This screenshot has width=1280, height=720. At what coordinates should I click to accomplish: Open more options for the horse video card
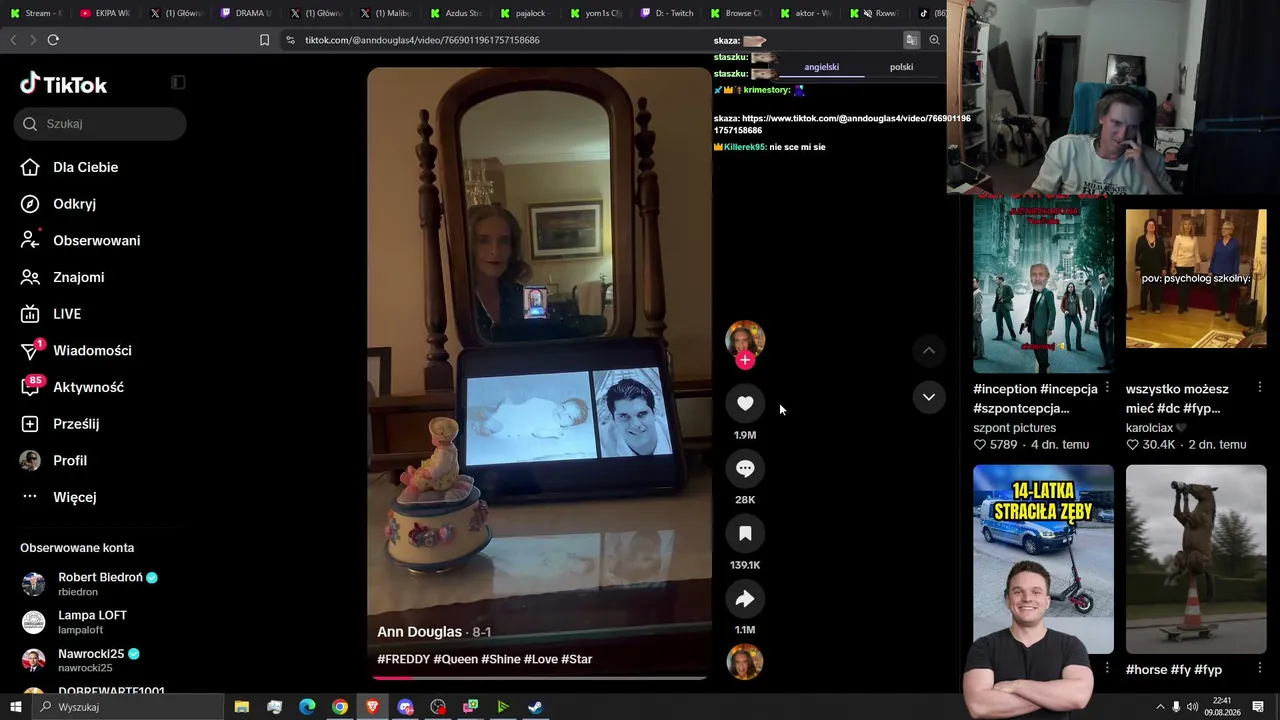pyautogui.click(x=1259, y=668)
